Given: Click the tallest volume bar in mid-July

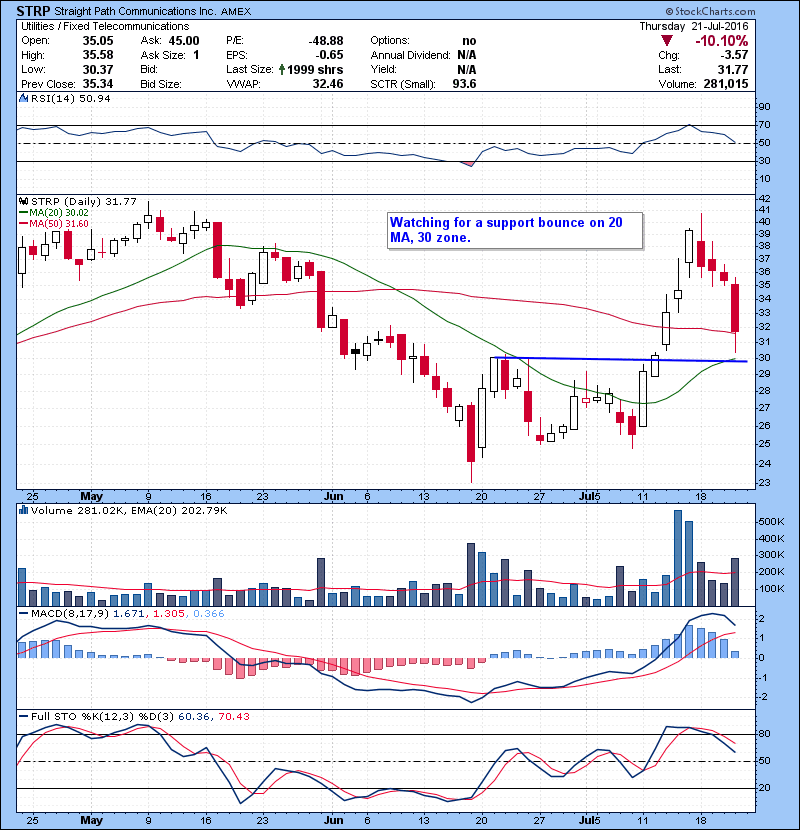Looking at the screenshot, I should (x=677, y=557).
